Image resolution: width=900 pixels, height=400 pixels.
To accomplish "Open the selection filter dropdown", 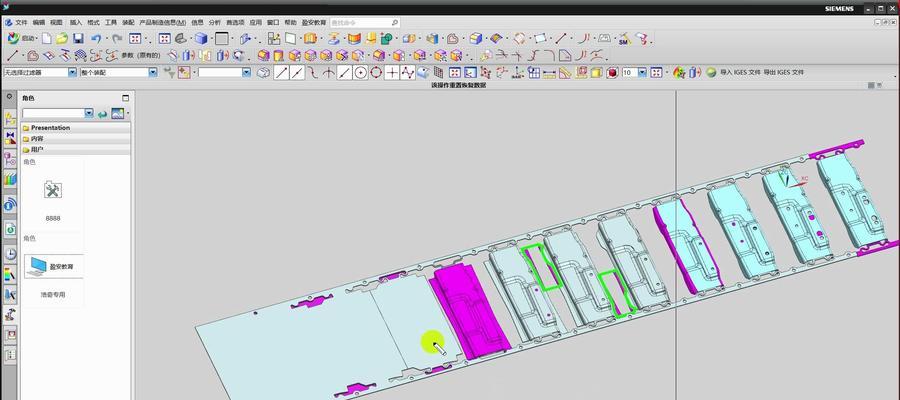I will pyautogui.click(x=72, y=72).
